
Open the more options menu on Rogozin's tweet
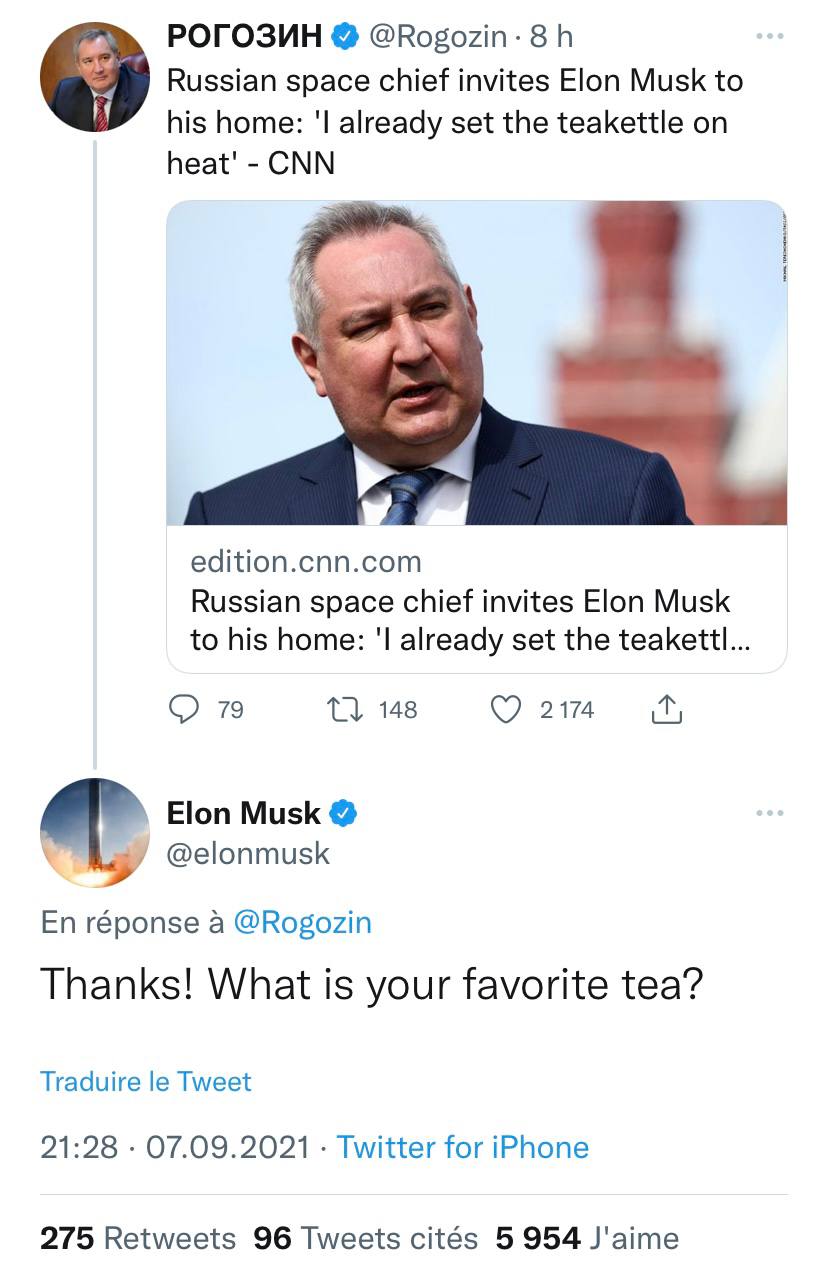tap(769, 37)
